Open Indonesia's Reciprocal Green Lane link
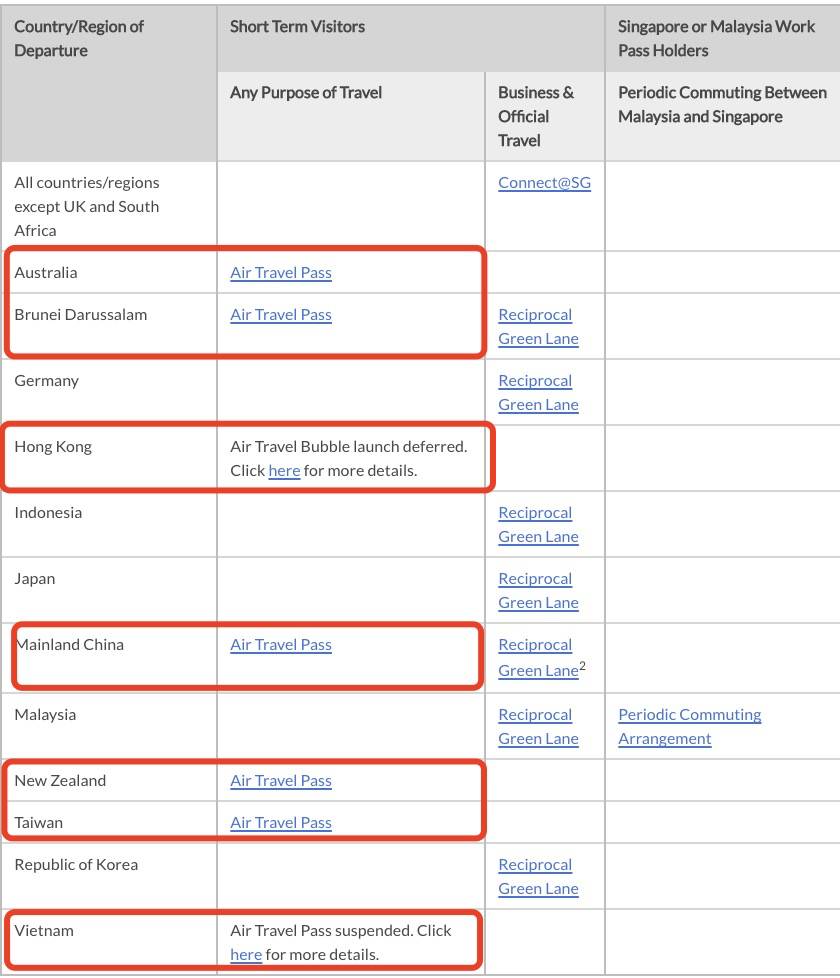 (538, 525)
